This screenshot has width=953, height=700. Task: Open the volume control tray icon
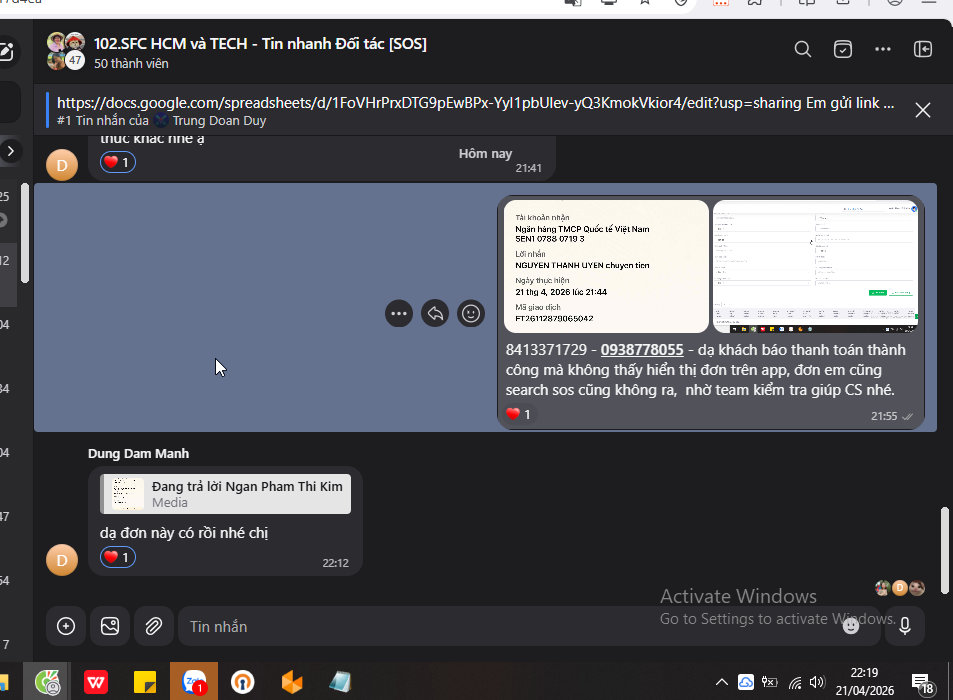tap(817, 682)
